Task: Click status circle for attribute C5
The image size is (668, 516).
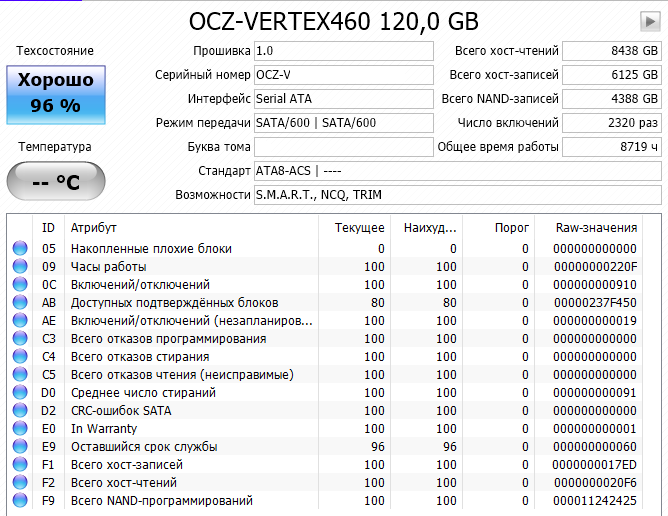Action: point(20,374)
